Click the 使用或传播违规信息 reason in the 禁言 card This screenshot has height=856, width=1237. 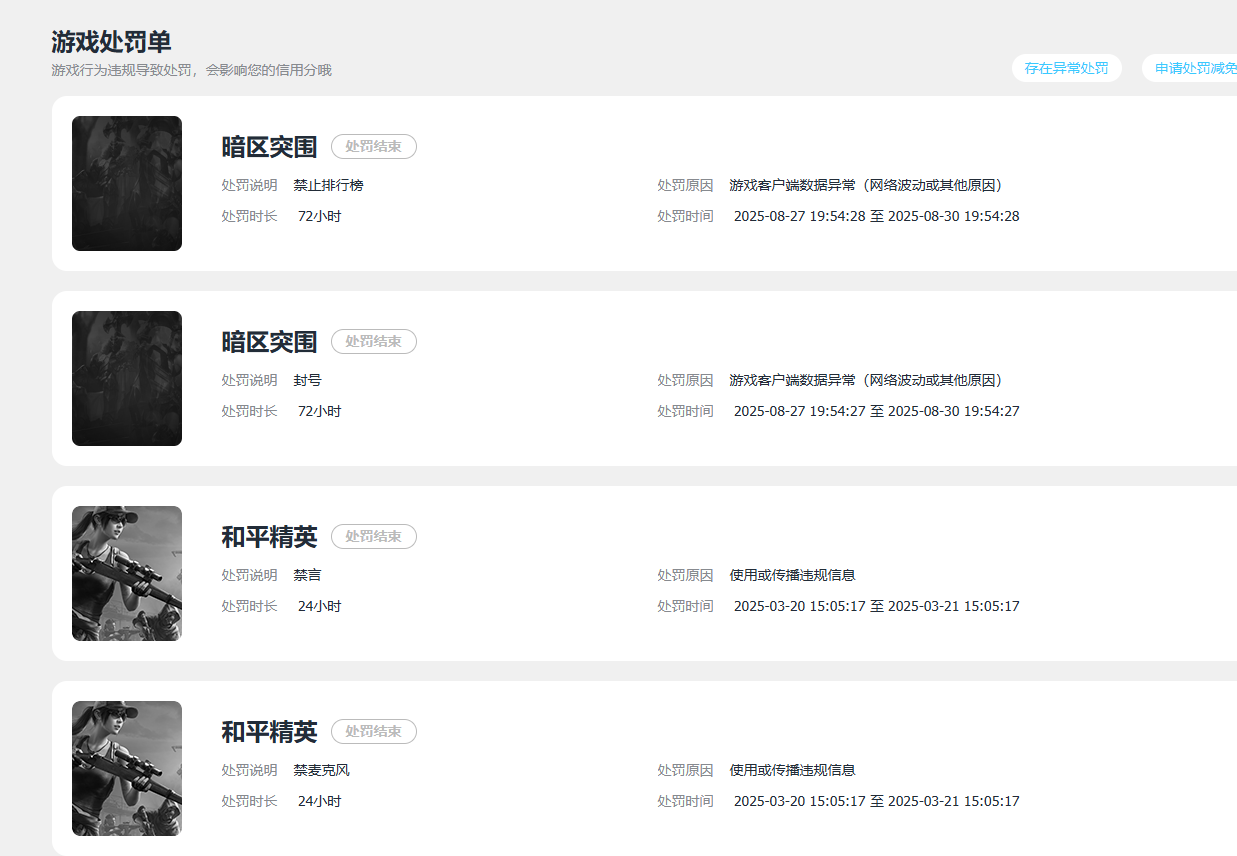pos(792,575)
